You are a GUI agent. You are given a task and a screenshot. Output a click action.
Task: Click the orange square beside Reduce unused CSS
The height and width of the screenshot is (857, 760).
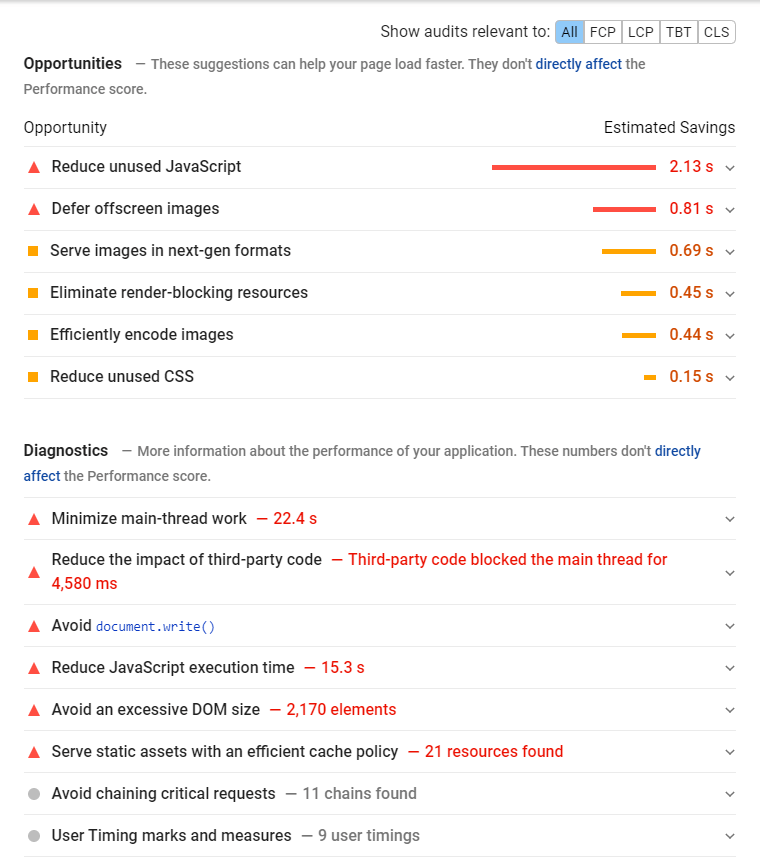pos(33,377)
